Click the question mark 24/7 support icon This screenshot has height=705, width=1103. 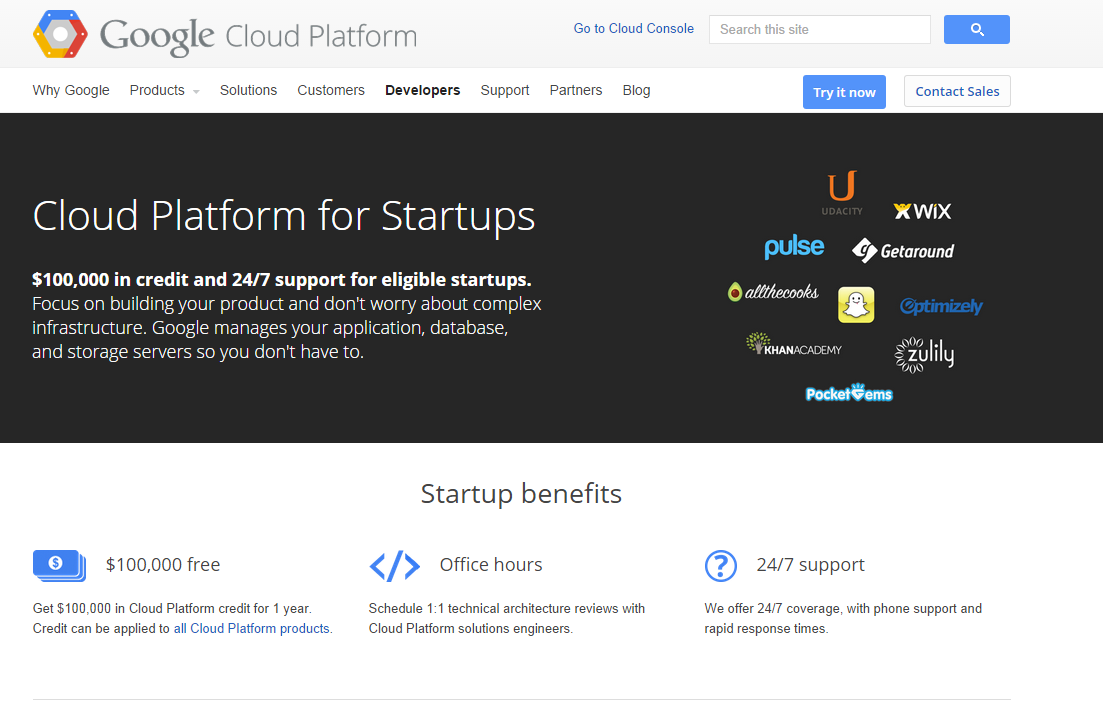point(720,566)
